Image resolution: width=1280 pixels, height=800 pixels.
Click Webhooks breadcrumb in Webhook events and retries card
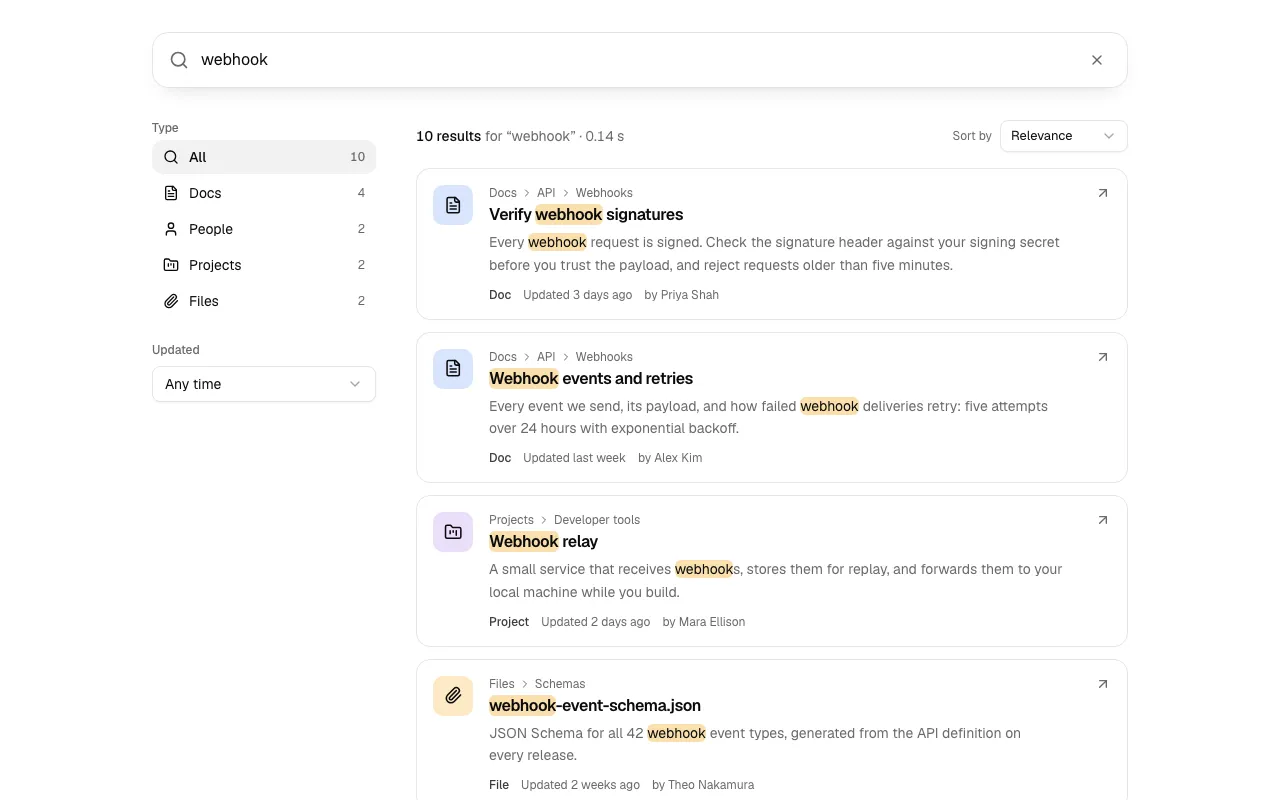(x=604, y=357)
